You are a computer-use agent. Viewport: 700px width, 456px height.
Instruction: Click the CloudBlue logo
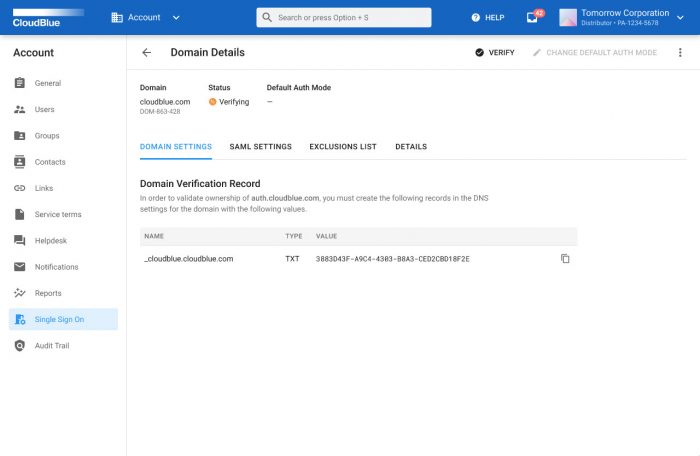coord(34,18)
